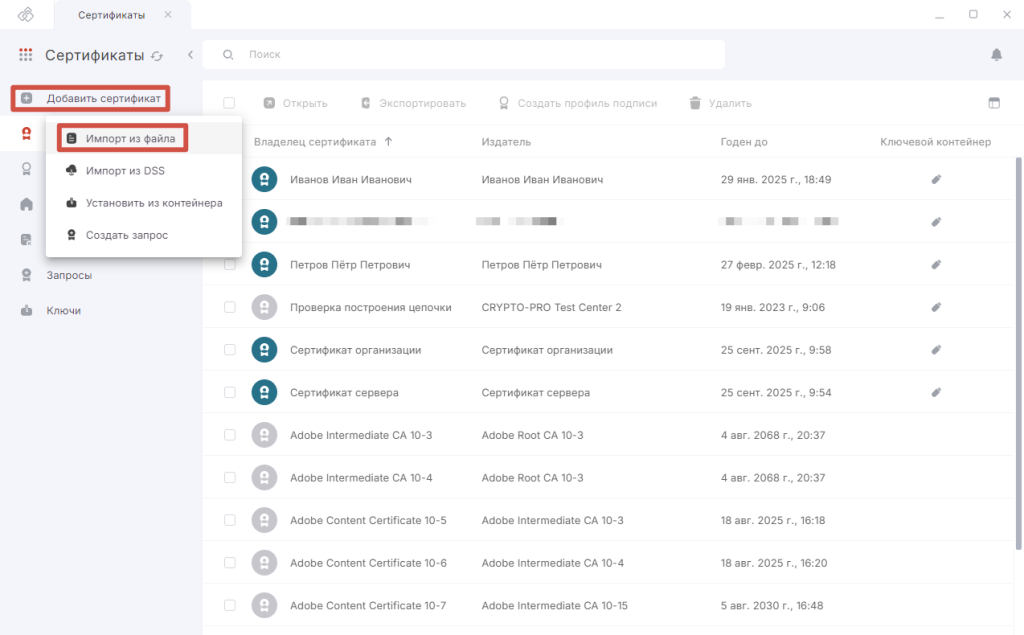The image size is (1024, 635).
Task: Click avatar icon of Adobe Intermediate CA 10-3 owner row
Action: click(x=264, y=435)
